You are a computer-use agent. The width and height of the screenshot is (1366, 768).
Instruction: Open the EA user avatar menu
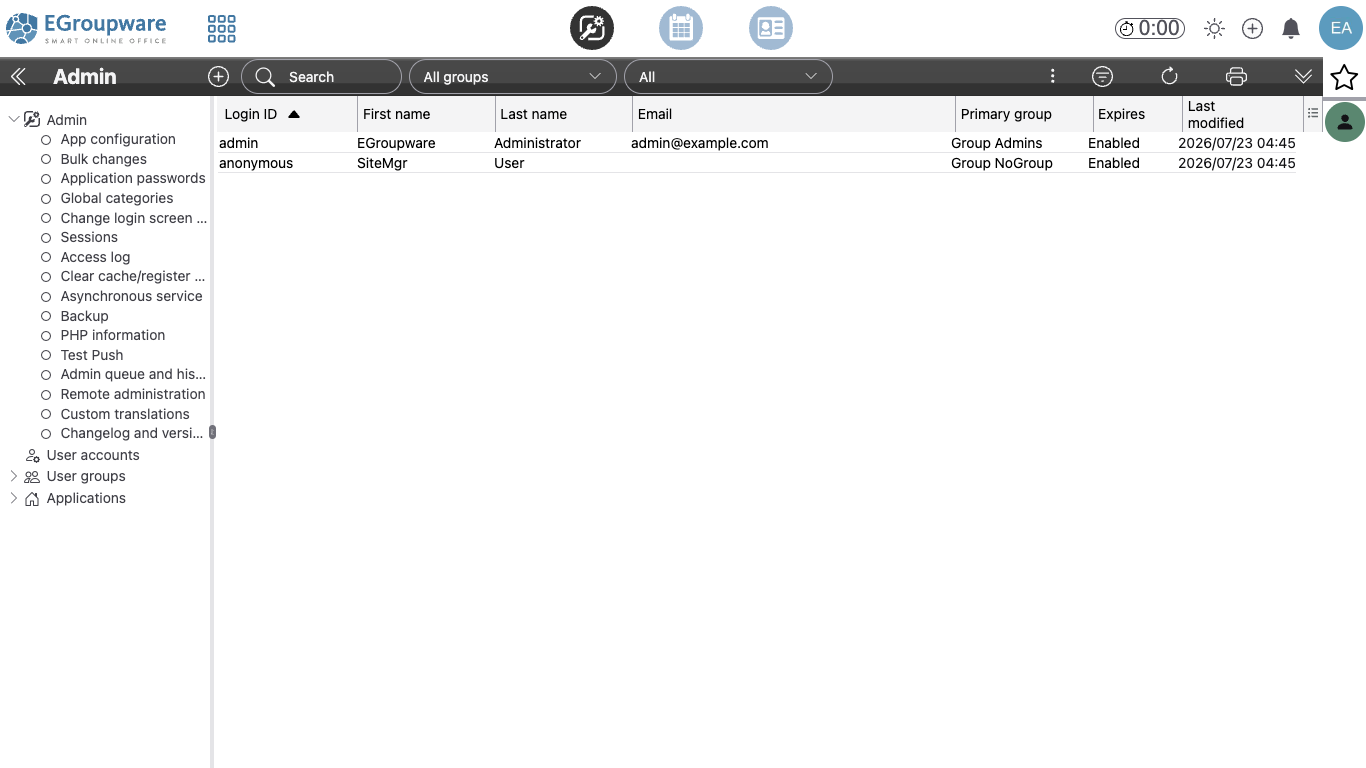click(1341, 28)
